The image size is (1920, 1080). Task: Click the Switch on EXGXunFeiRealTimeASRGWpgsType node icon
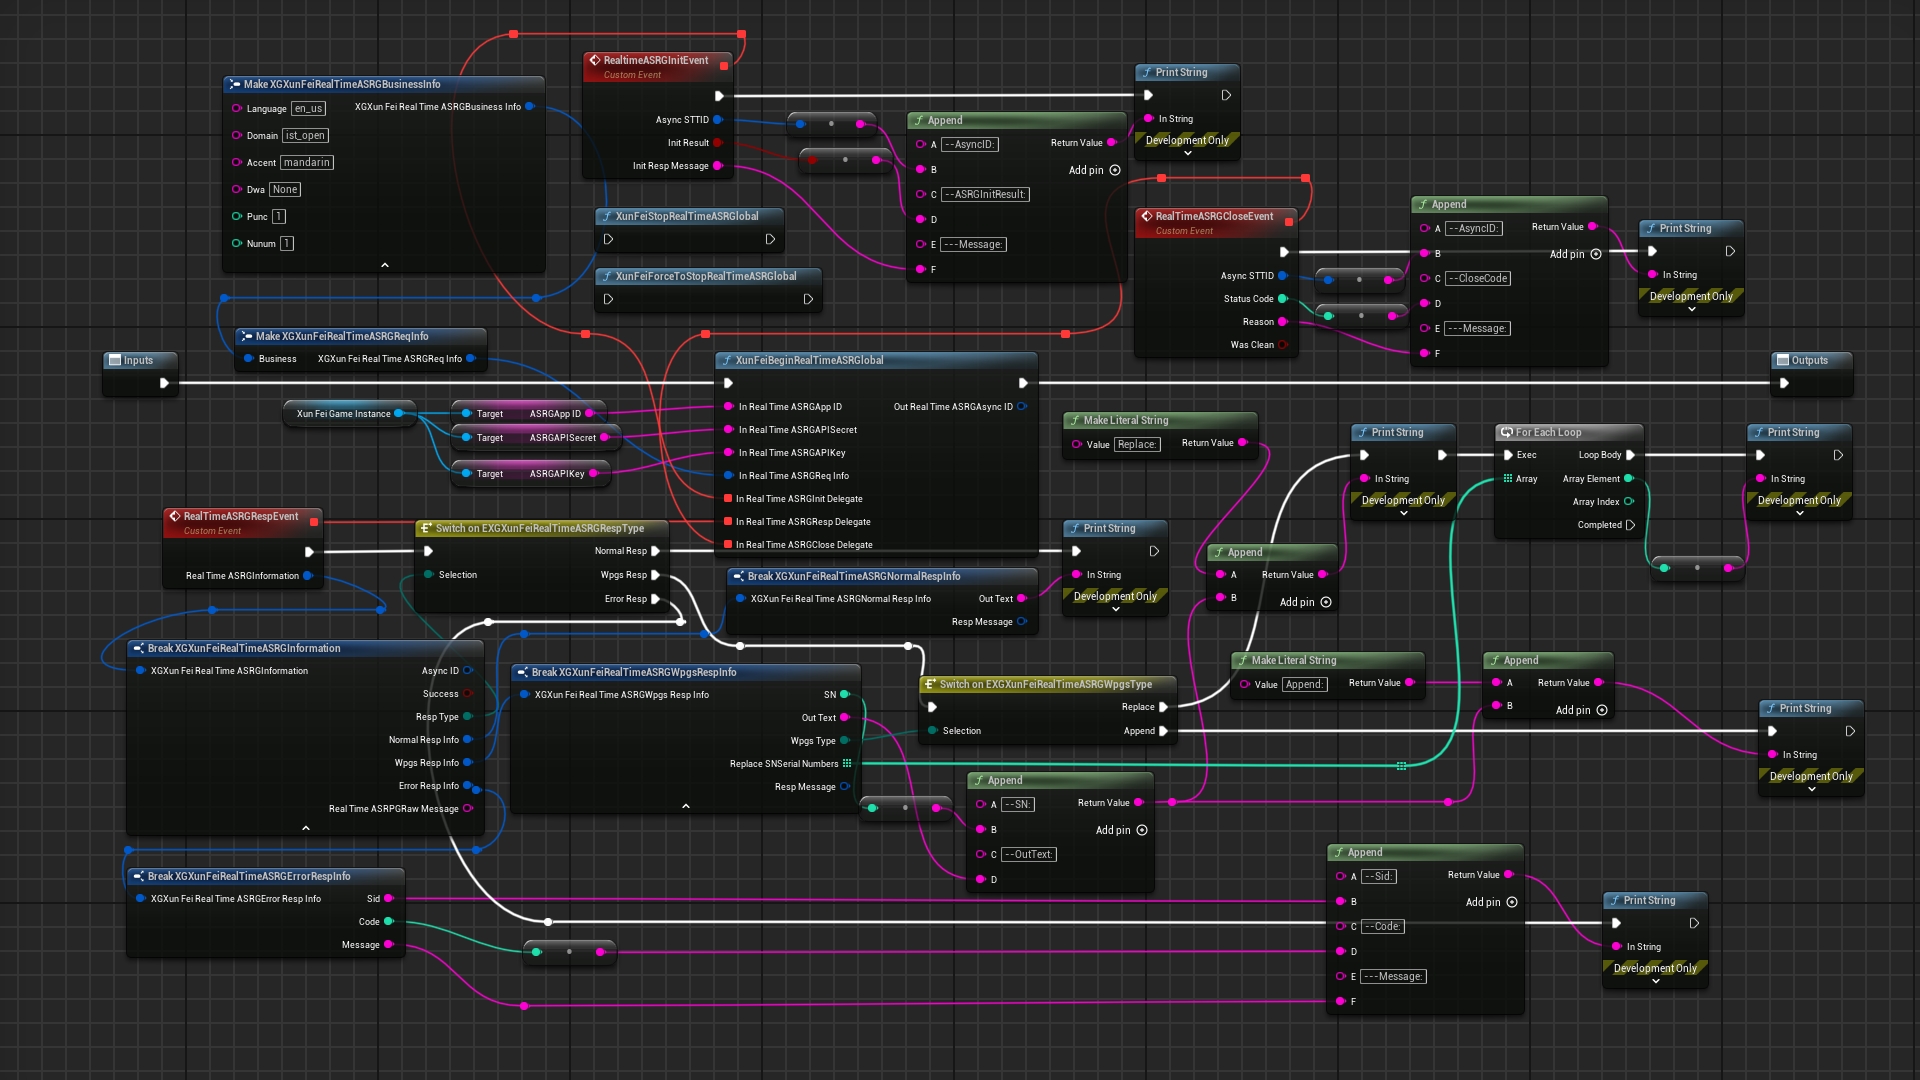click(x=930, y=684)
